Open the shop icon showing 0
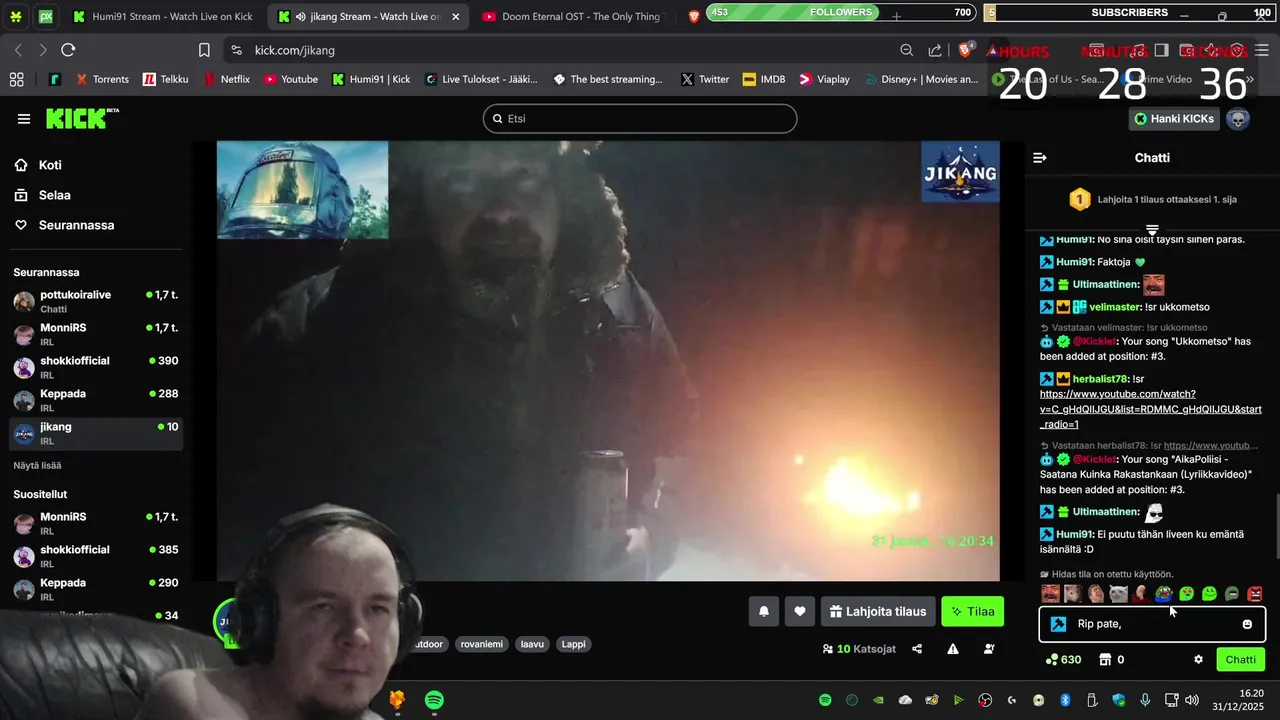 [x=1111, y=659]
